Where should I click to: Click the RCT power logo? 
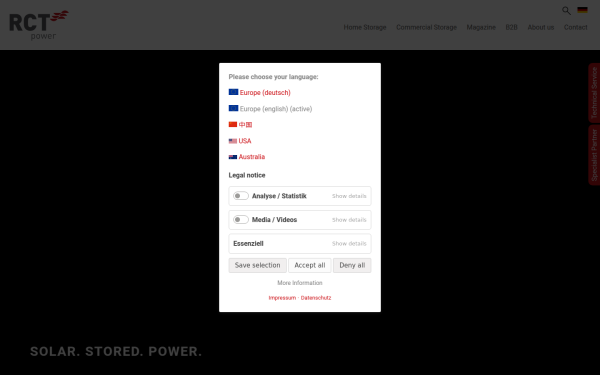39,25
